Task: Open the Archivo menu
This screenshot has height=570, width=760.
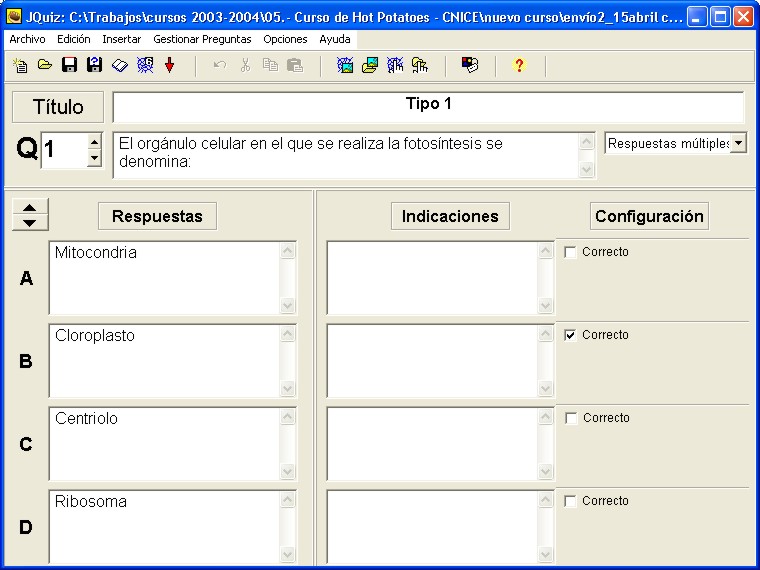Action: click(27, 39)
